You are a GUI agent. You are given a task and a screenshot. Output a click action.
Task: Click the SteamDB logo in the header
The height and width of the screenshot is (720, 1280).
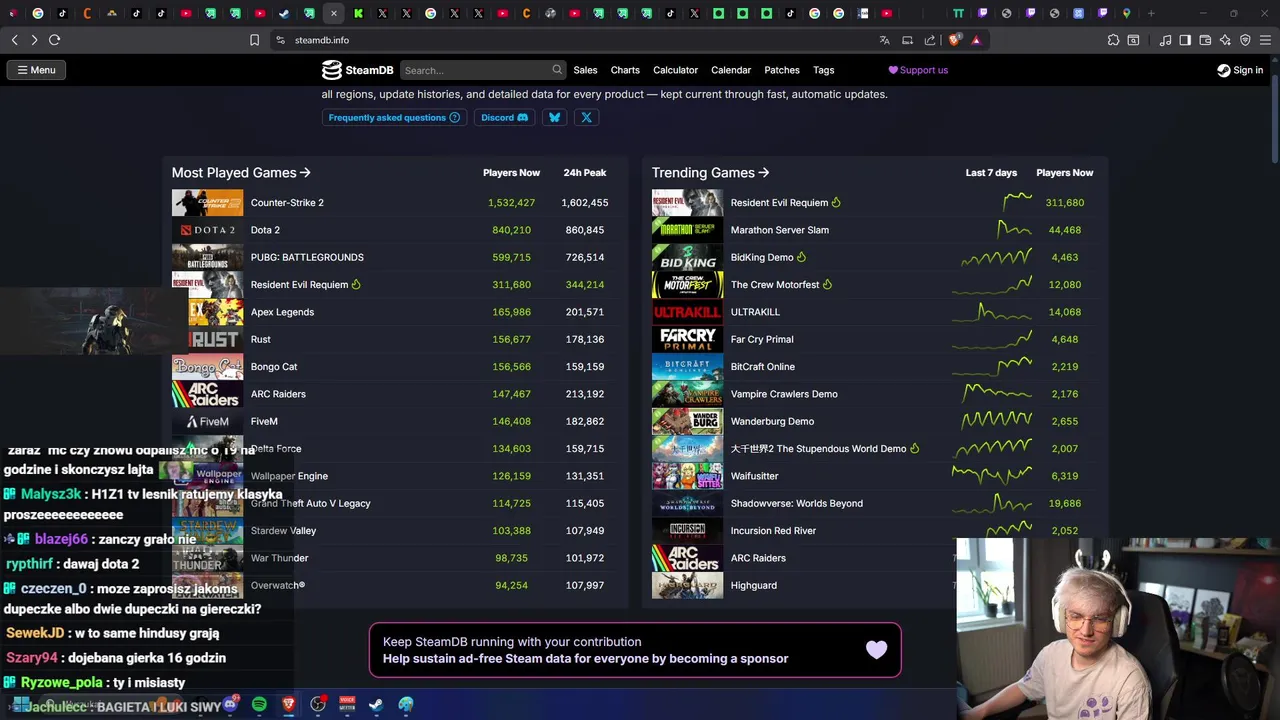point(357,70)
